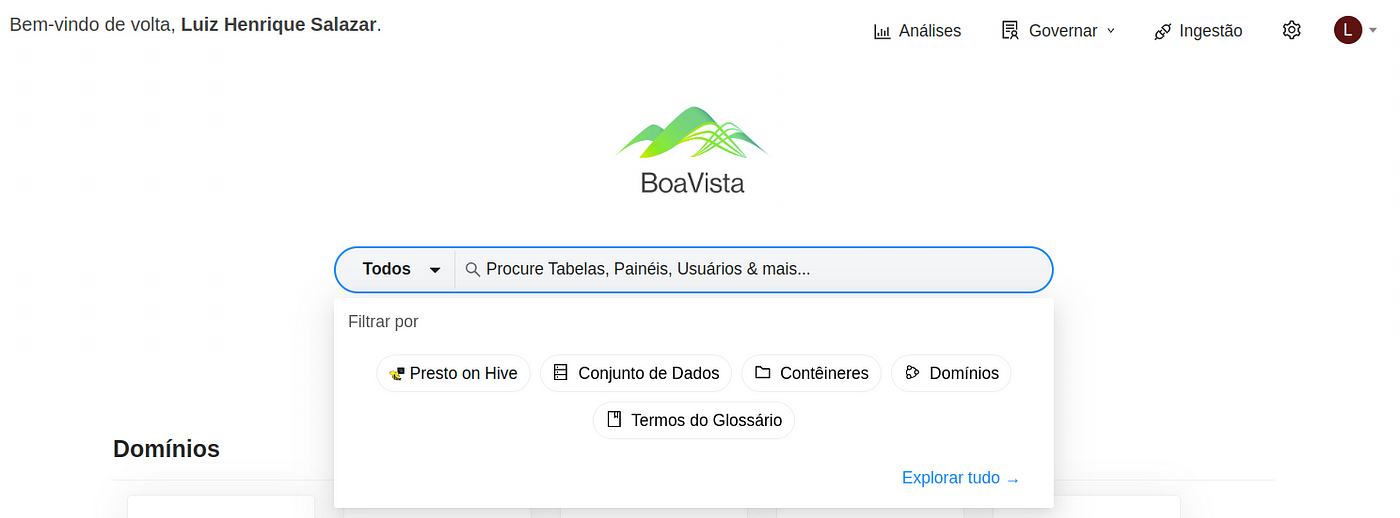The height and width of the screenshot is (518, 1400).
Task: Open dropdown arrow beside user avatar
Action: pos(1373,31)
